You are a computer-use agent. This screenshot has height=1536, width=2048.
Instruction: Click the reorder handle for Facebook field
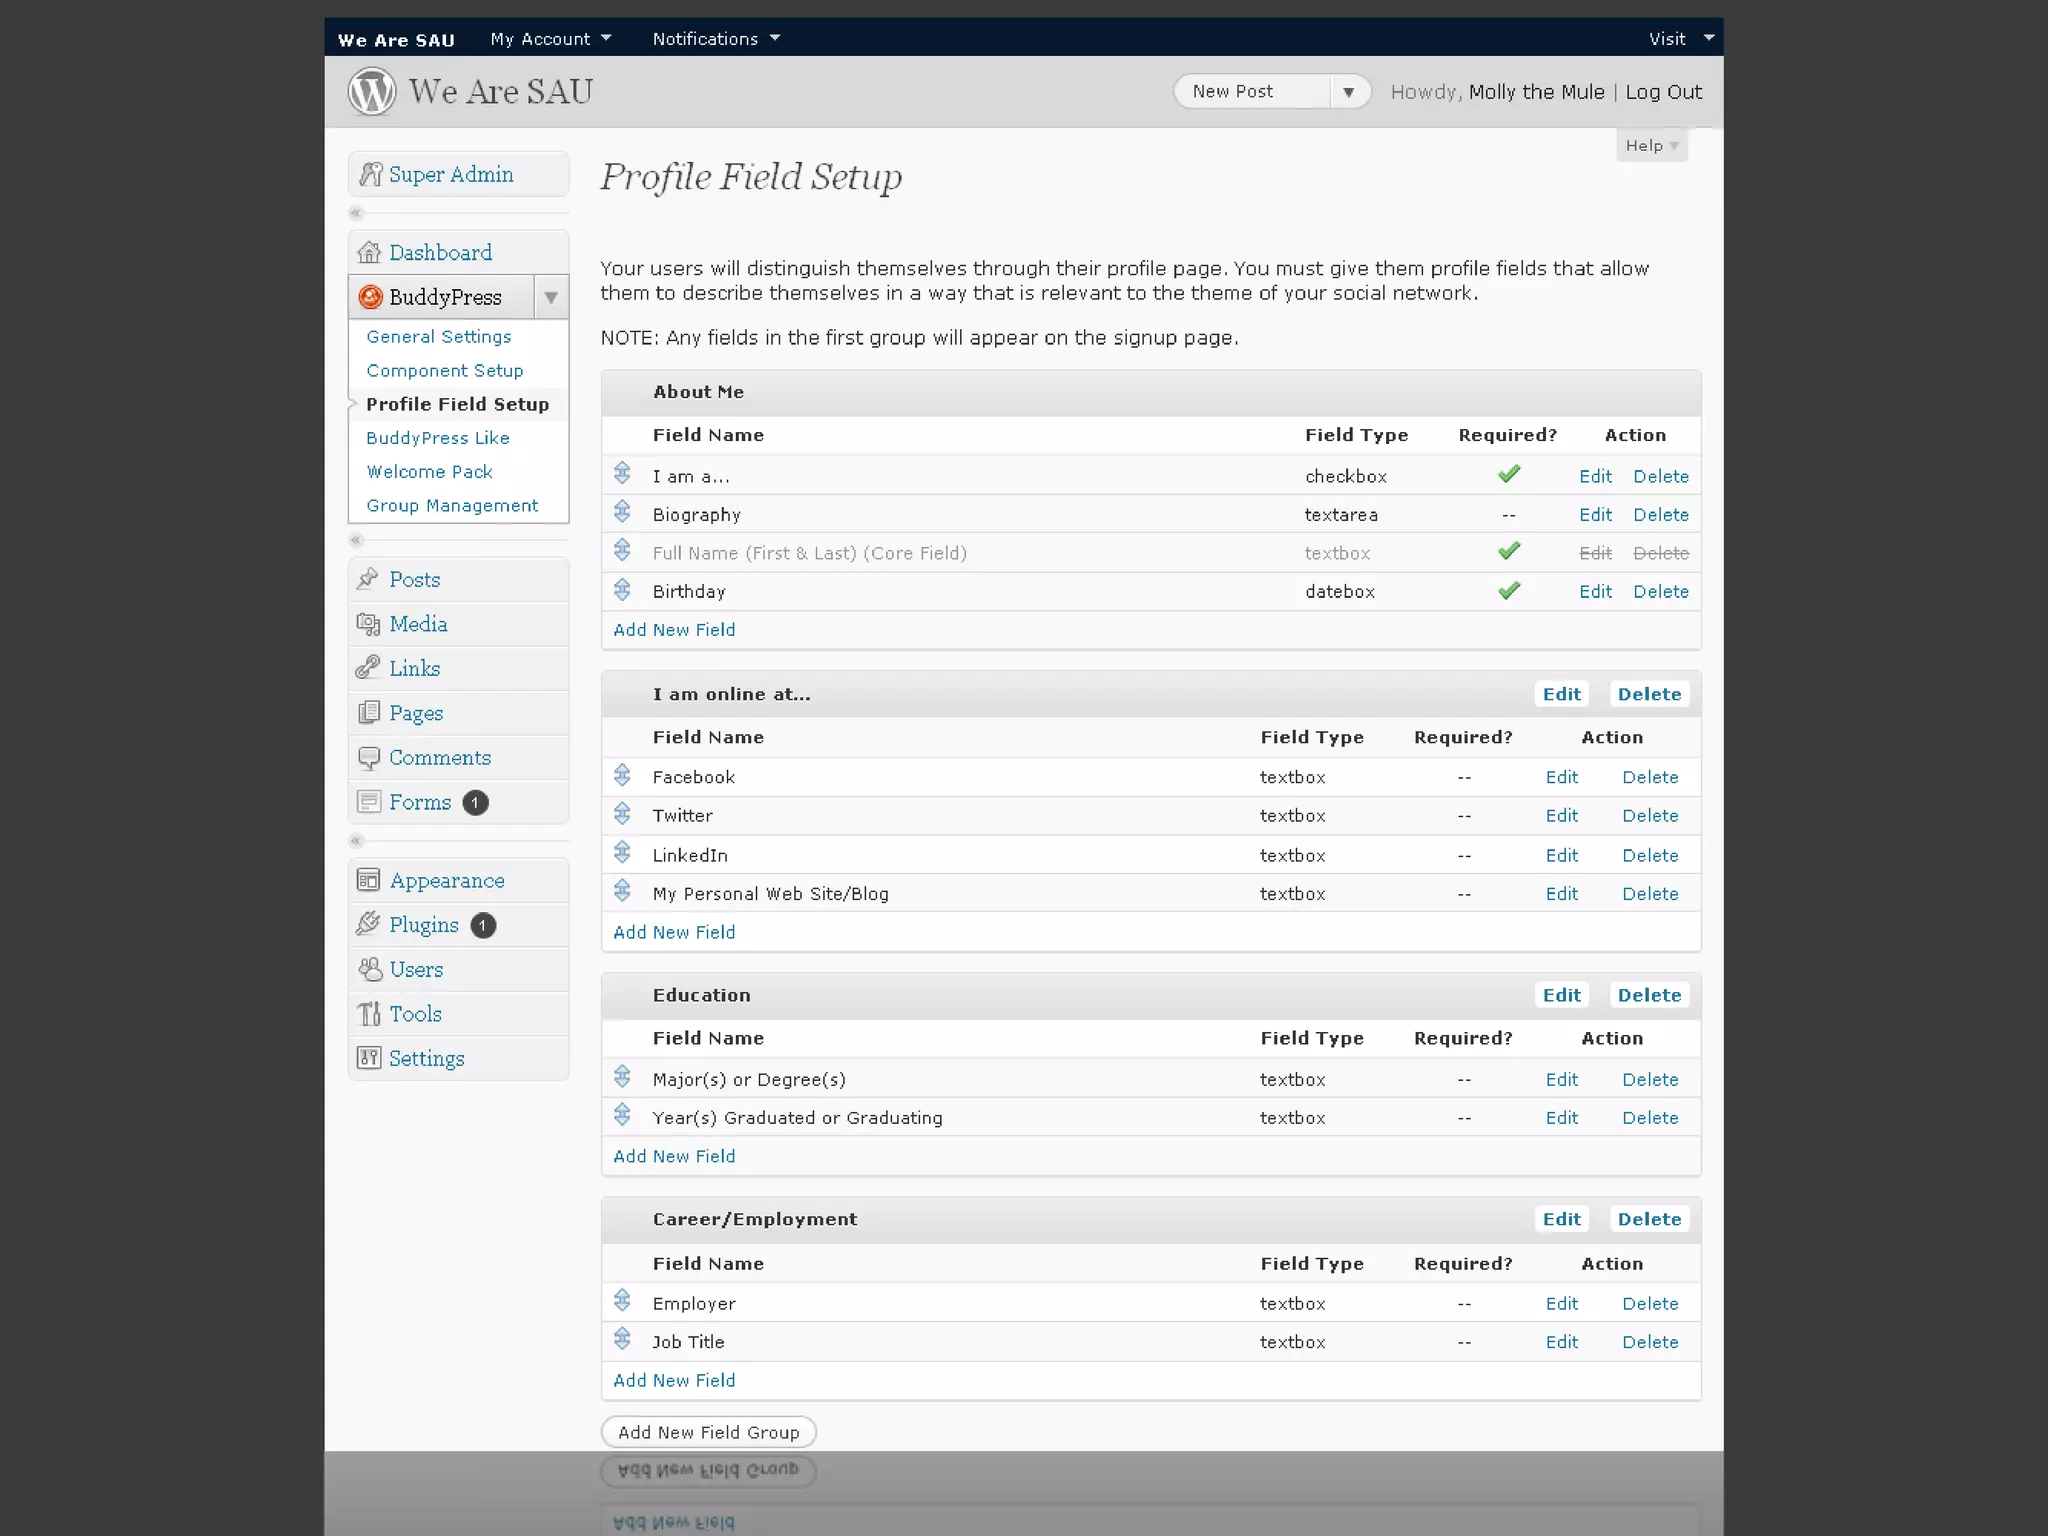coord(622,775)
